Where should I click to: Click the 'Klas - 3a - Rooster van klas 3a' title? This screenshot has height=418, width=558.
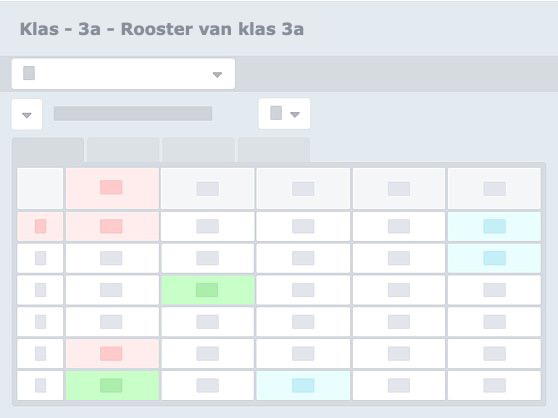[162, 29]
